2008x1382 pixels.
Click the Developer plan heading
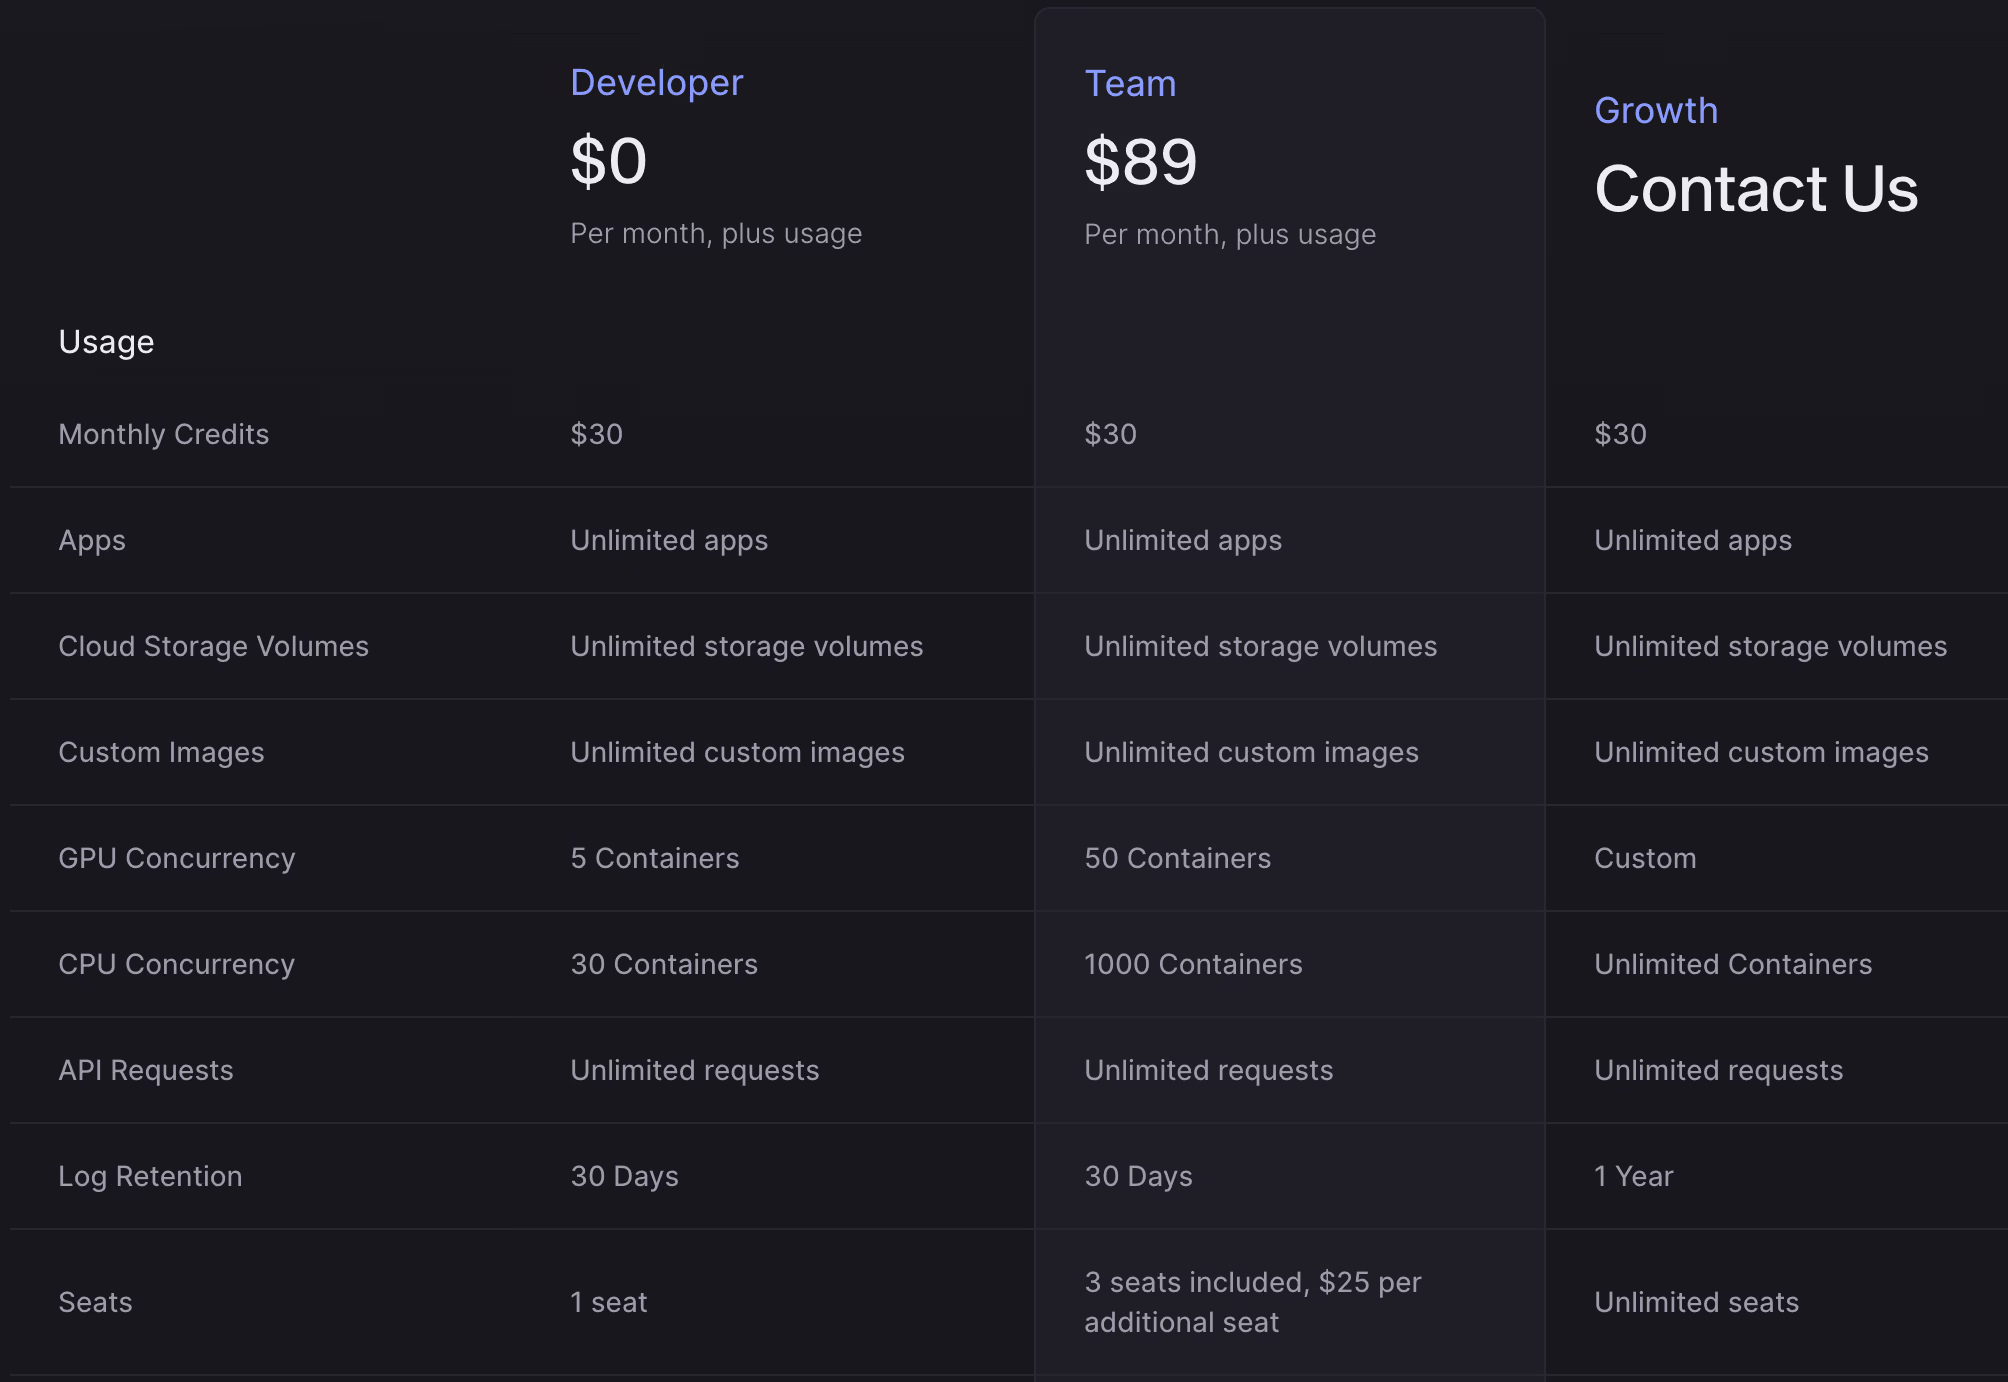tap(656, 84)
